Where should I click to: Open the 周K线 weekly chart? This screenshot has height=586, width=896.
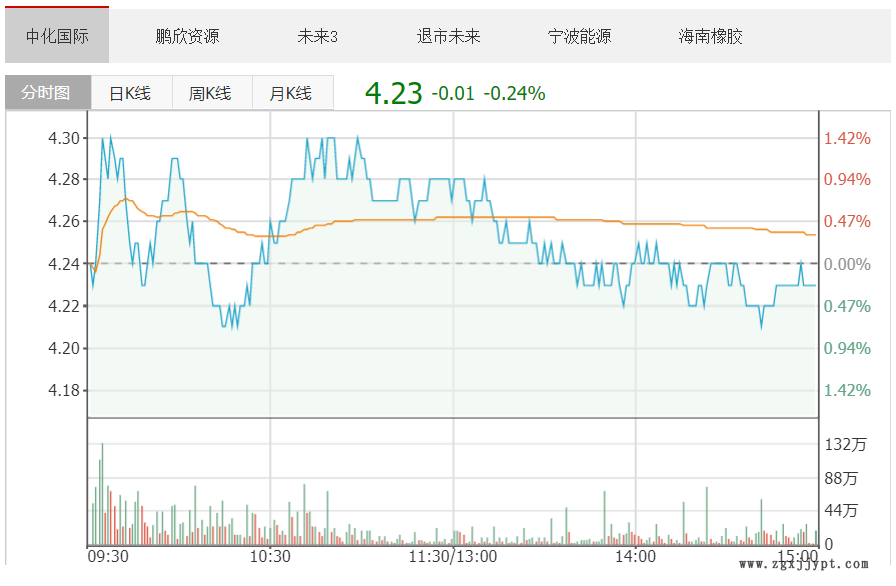pyautogui.click(x=212, y=93)
